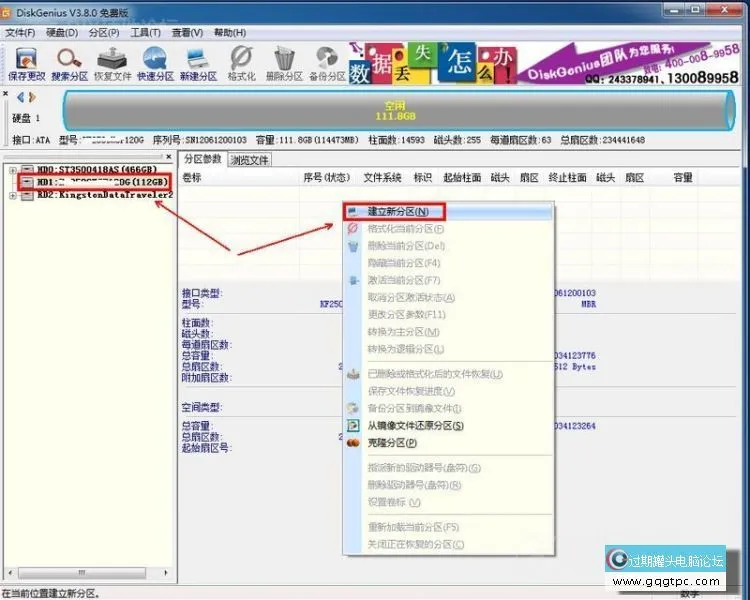Select 克隆分区(P) in the context menu
This screenshot has height=600, width=750.
click(392, 442)
